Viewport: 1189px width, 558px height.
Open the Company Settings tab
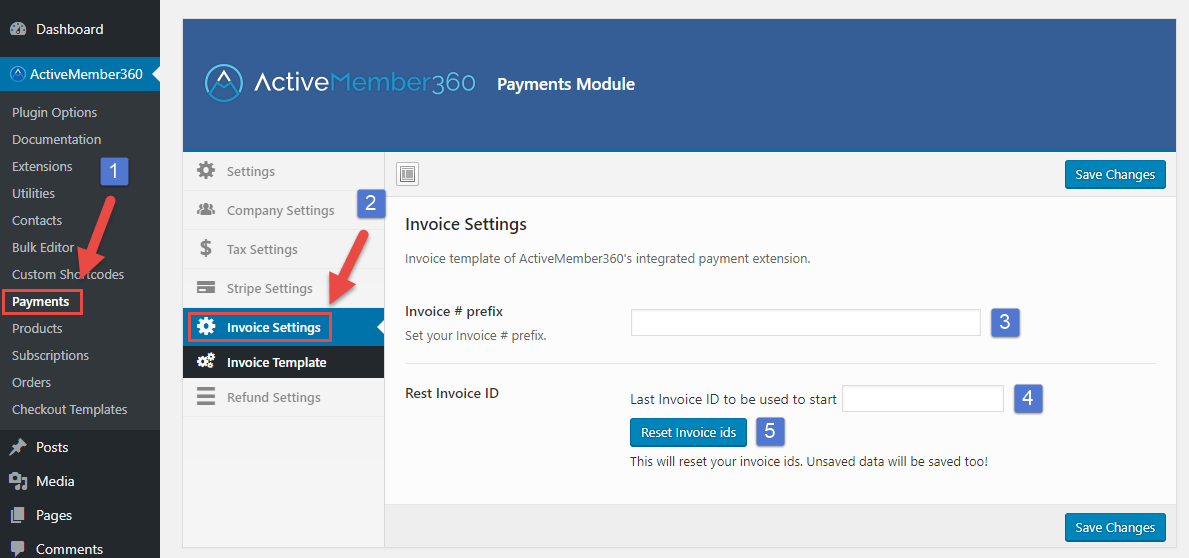[x=284, y=210]
